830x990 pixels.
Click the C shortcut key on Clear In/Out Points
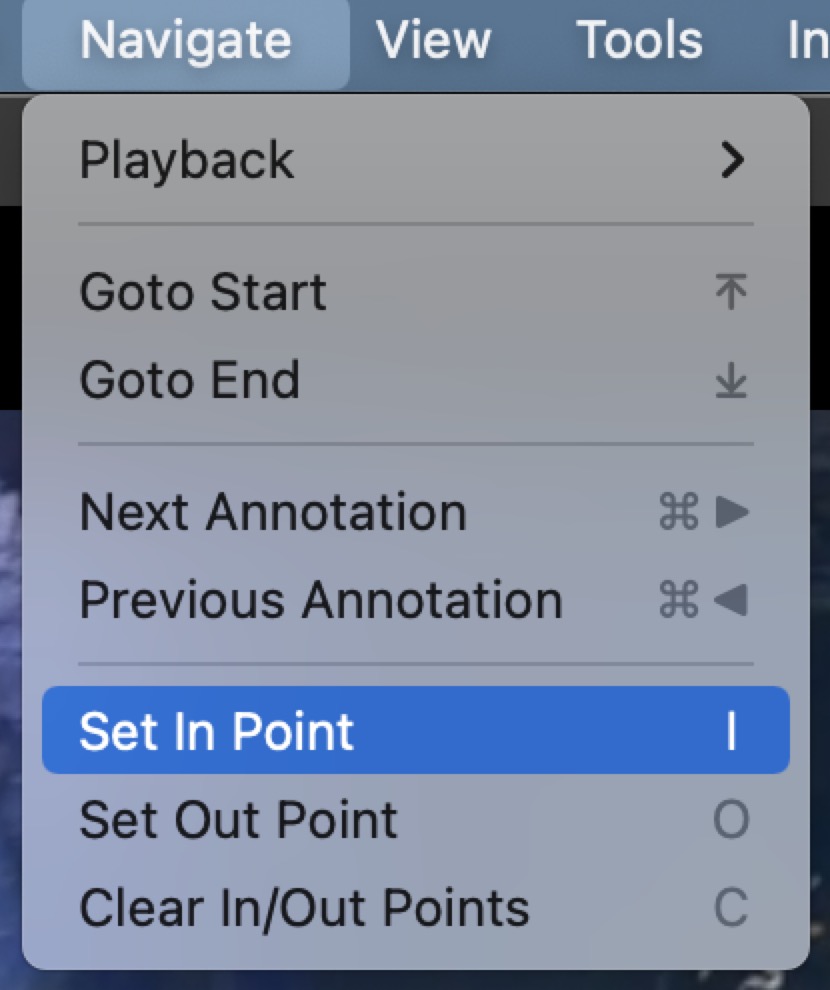coord(731,907)
